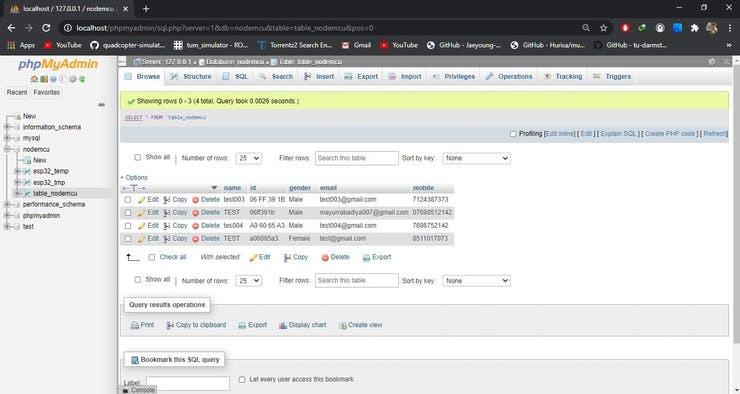
Task: Toggle the upper Show all checkbox
Action: (x=137, y=157)
